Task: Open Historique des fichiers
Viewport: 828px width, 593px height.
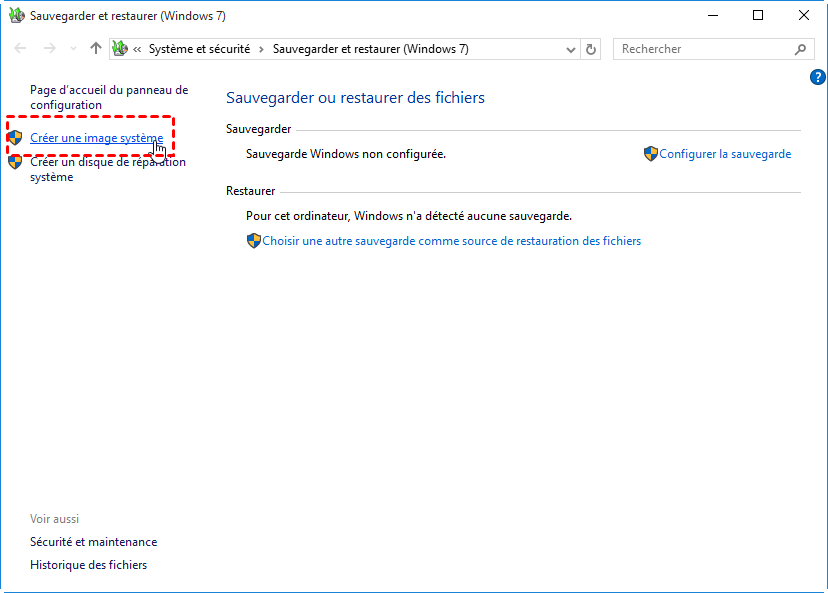Action: click(x=88, y=565)
